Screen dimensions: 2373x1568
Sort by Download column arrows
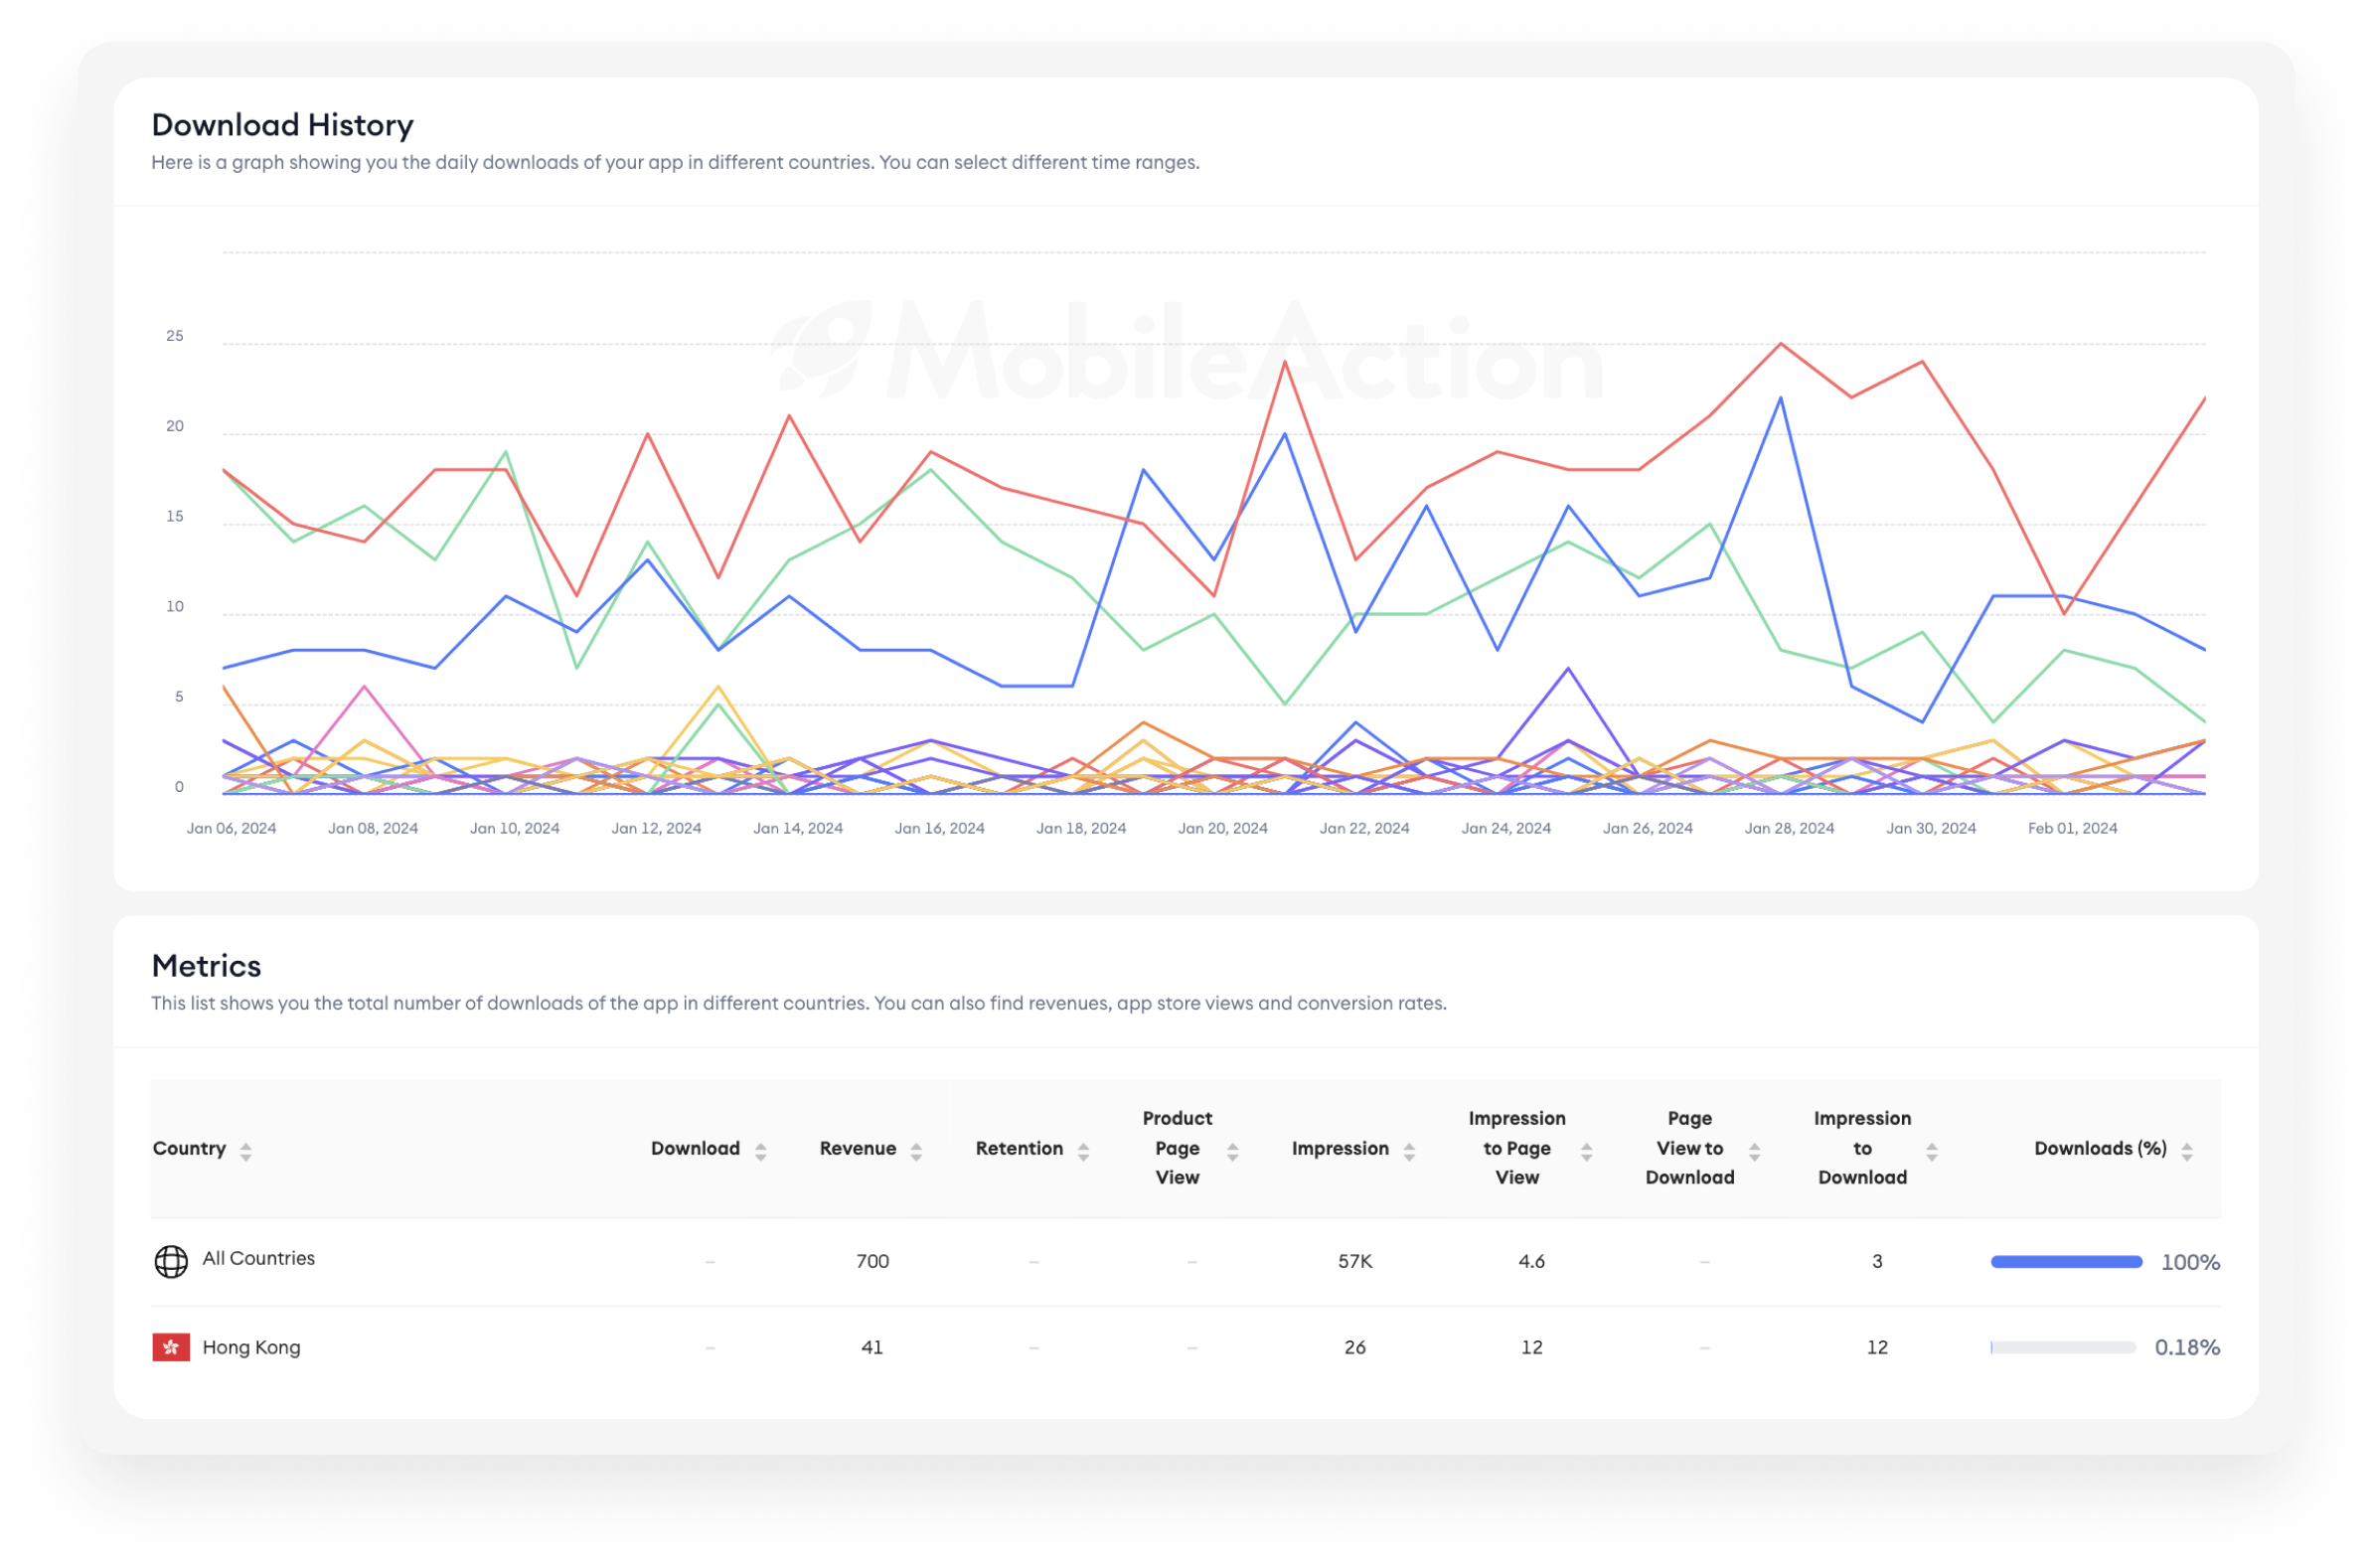(761, 1152)
